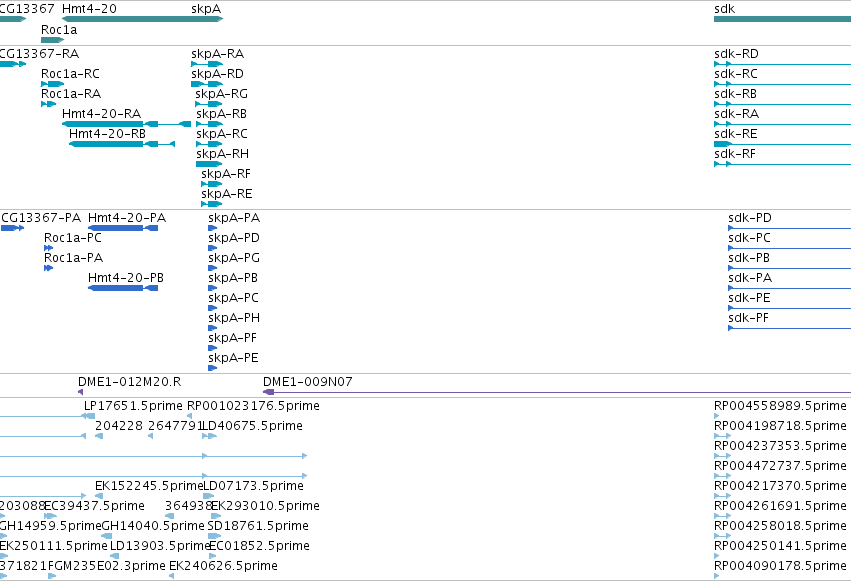Click the sdk-PE protein label
The width and height of the screenshot is (851, 581).
coord(750,298)
